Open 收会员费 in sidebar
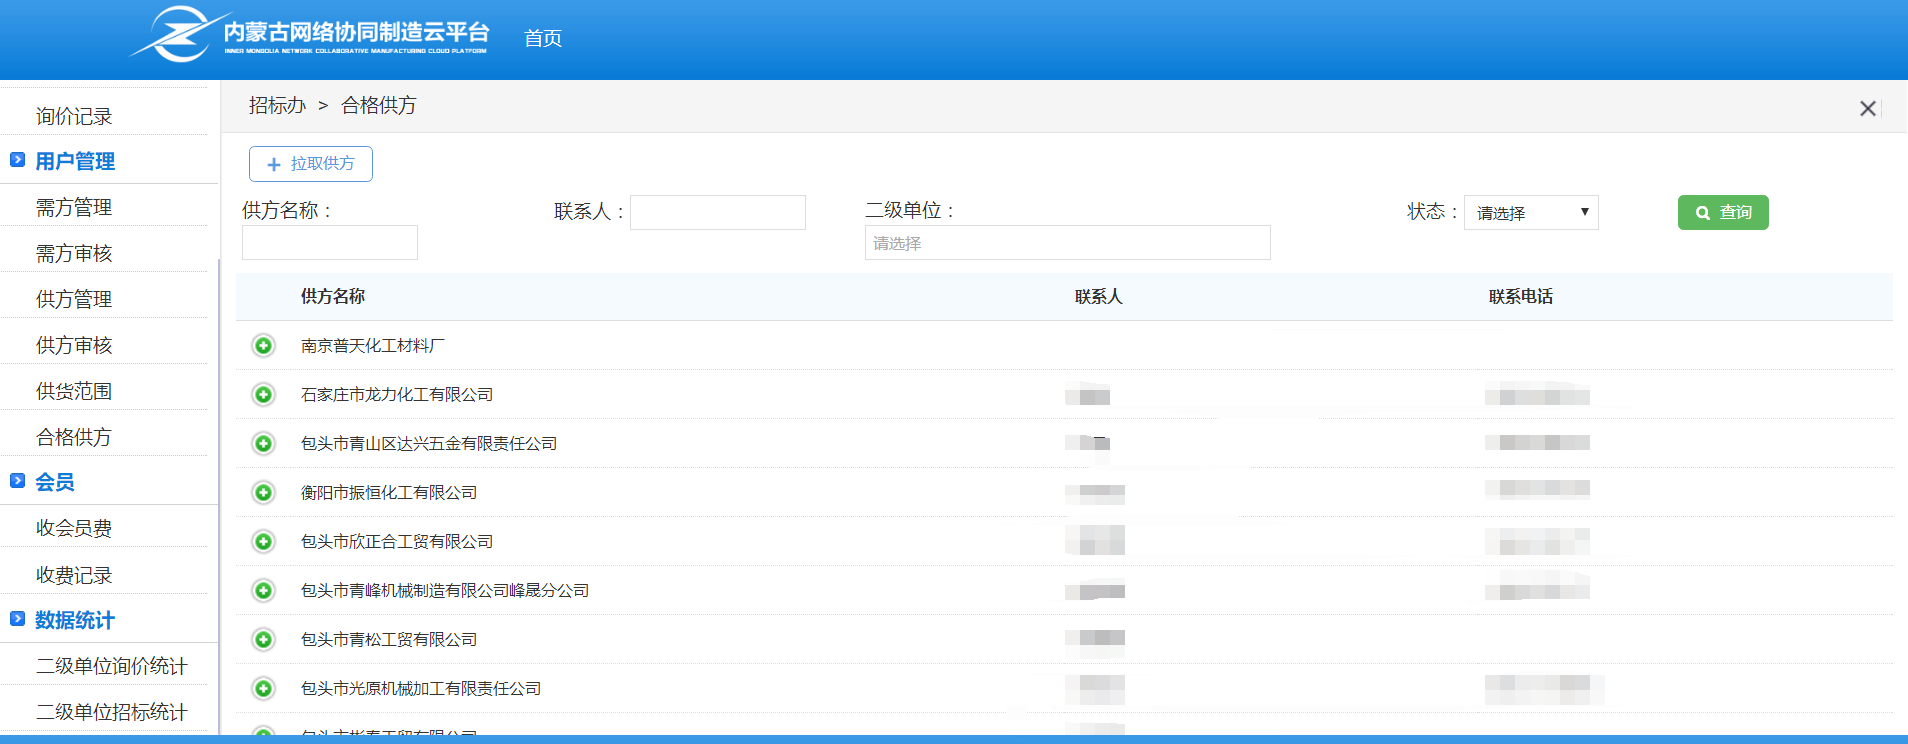Viewport: 1908px width, 744px height. coord(74,528)
